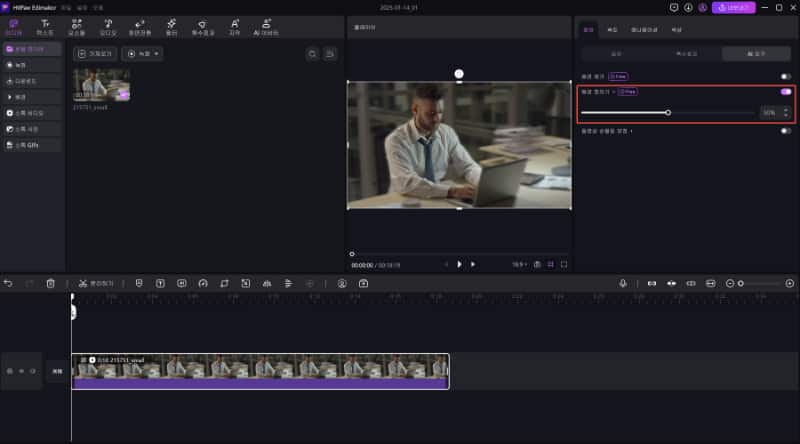Click the search icon in media panel
The height and width of the screenshot is (444, 800).
tap(312, 53)
